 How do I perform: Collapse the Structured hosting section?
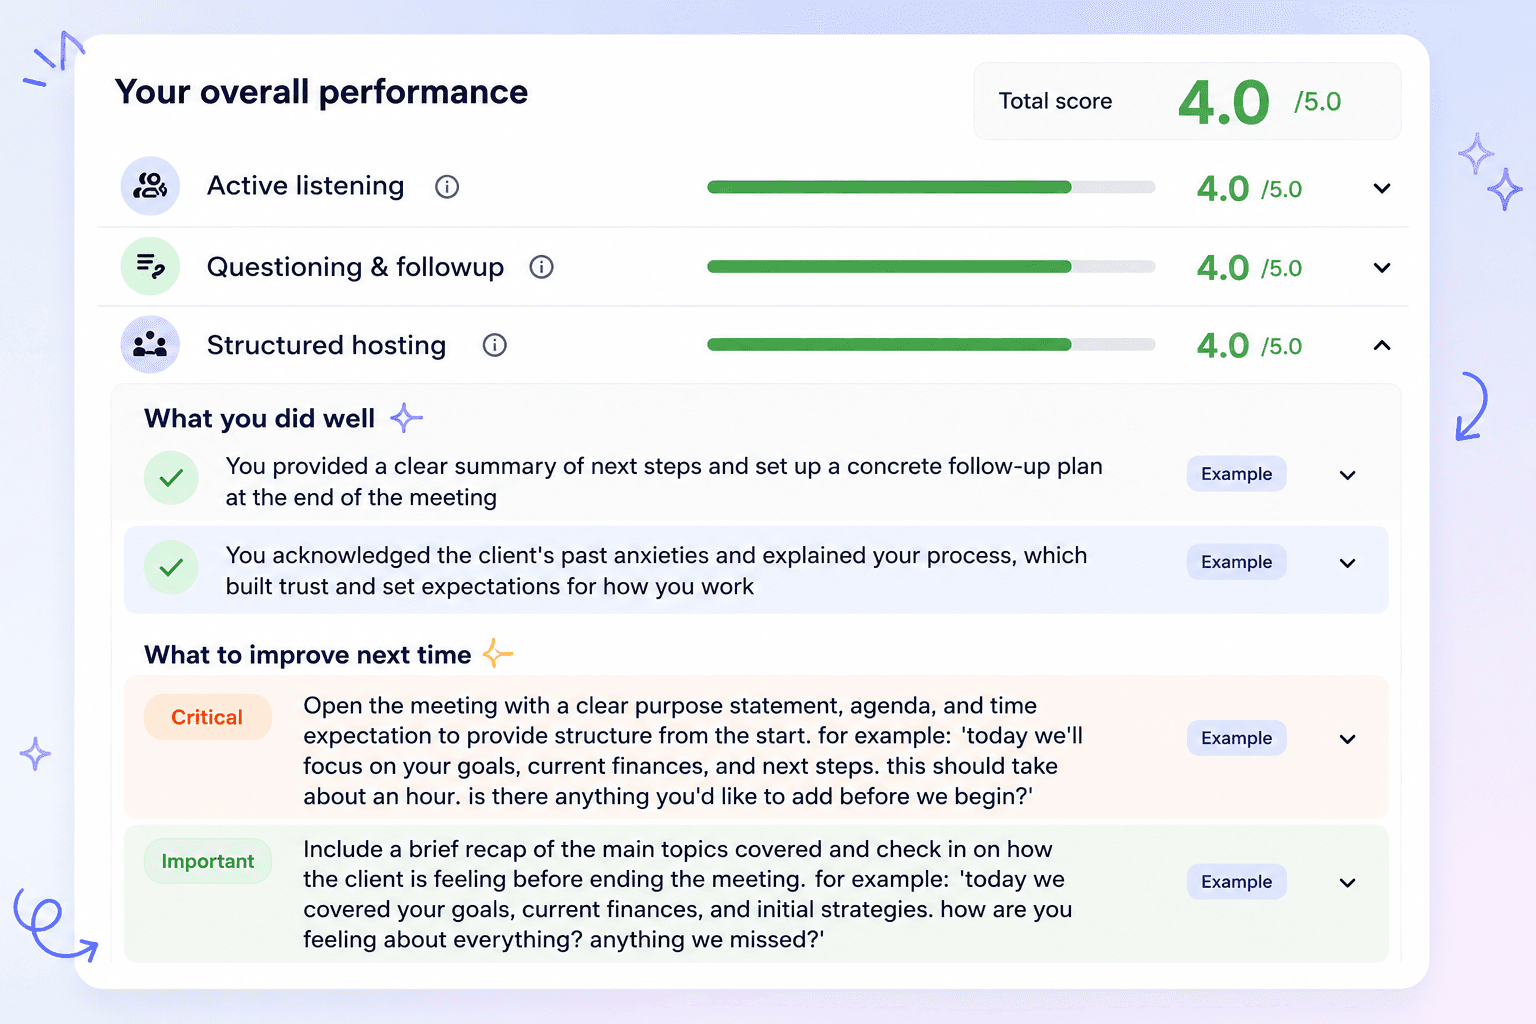click(1382, 345)
